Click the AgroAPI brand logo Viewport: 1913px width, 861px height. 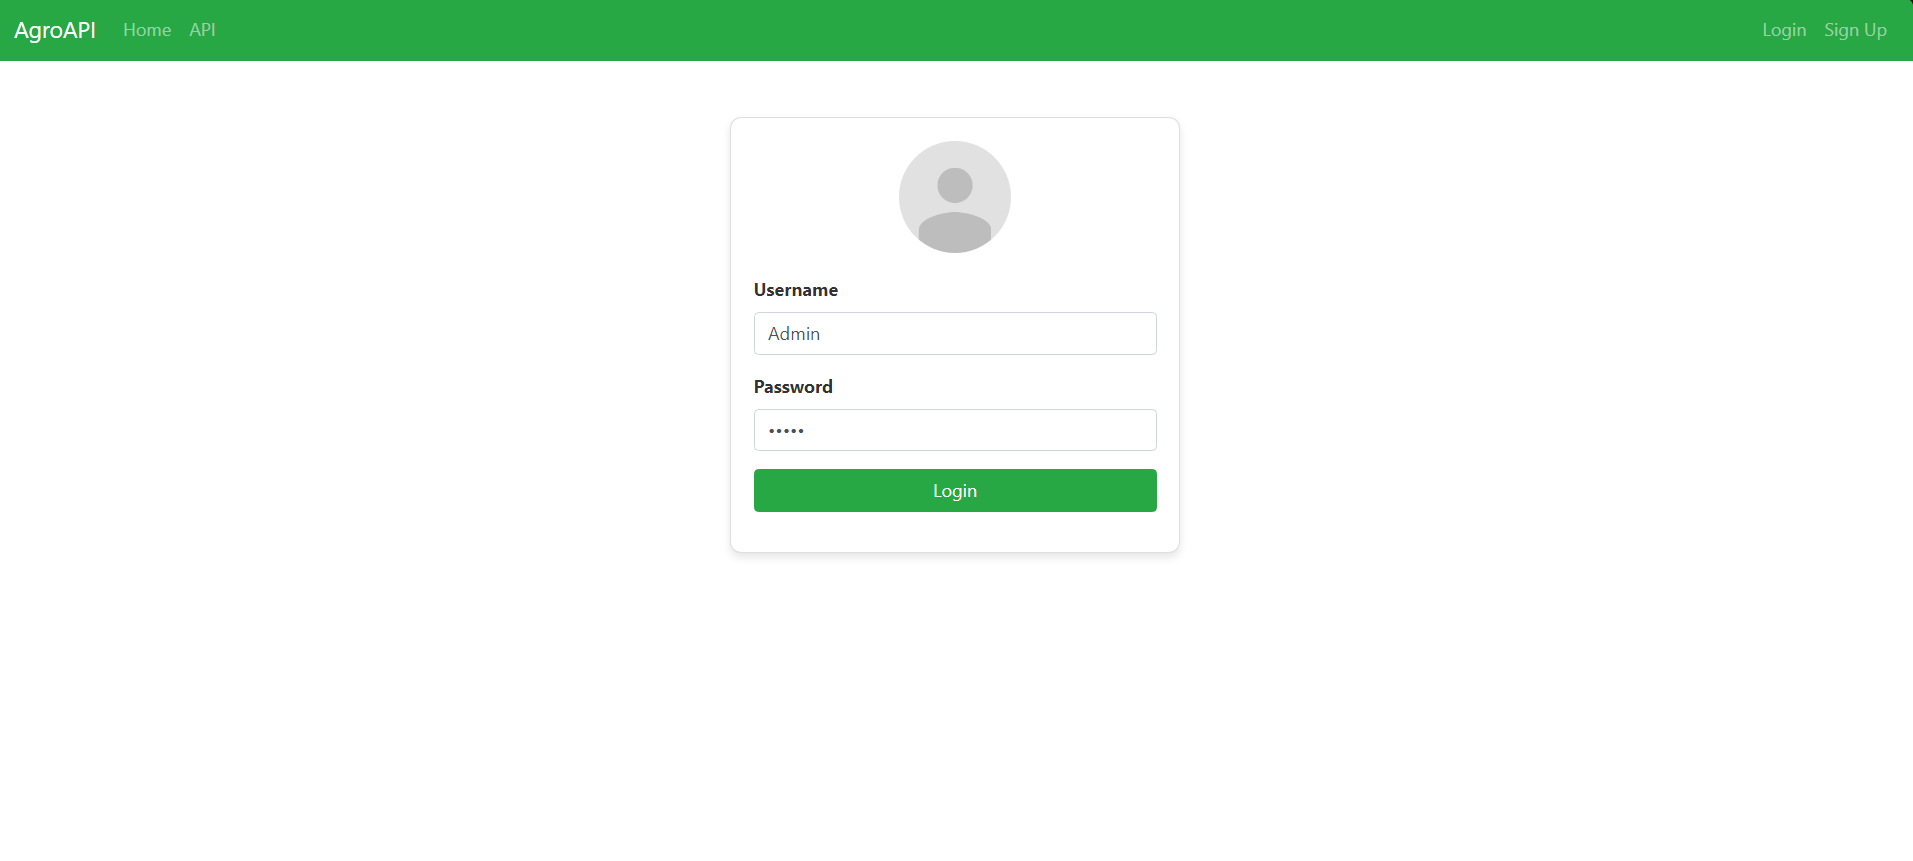tap(55, 30)
